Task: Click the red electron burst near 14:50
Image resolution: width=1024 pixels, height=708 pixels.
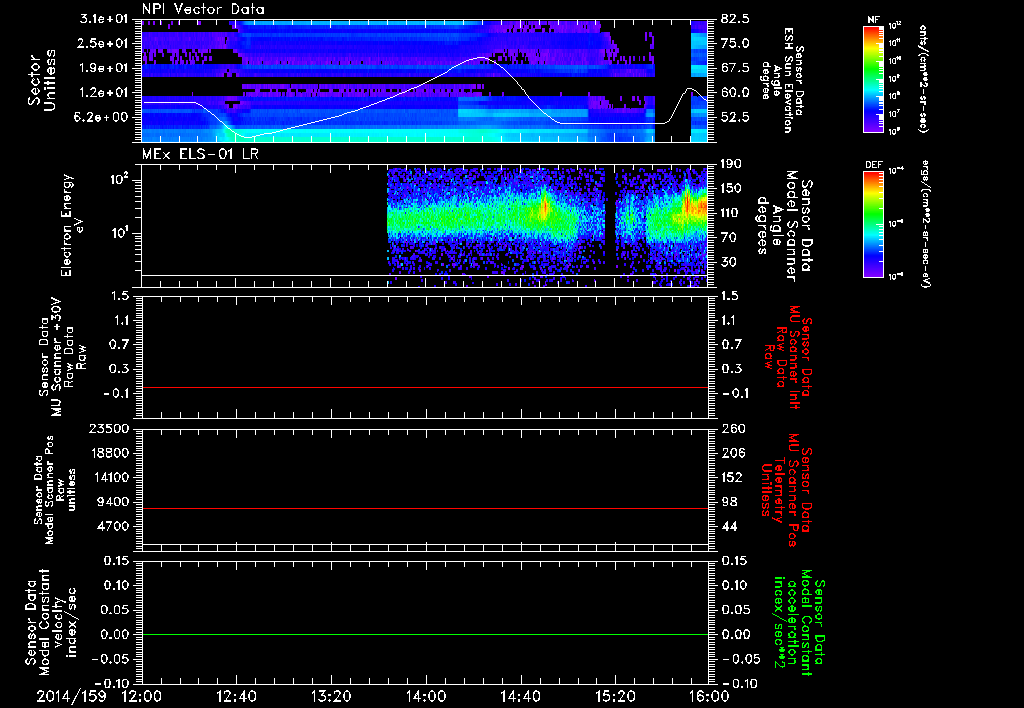Action: click(x=543, y=208)
